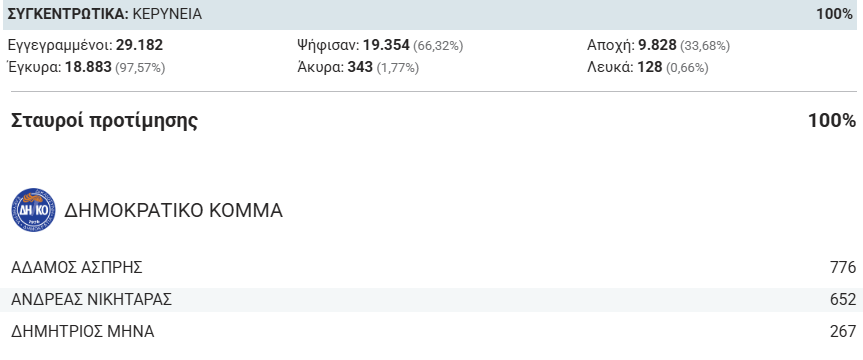The height and width of the screenshot is (360, 863).
Task: Click the Σταυροί προτίμησης section title
Action: 104,121
